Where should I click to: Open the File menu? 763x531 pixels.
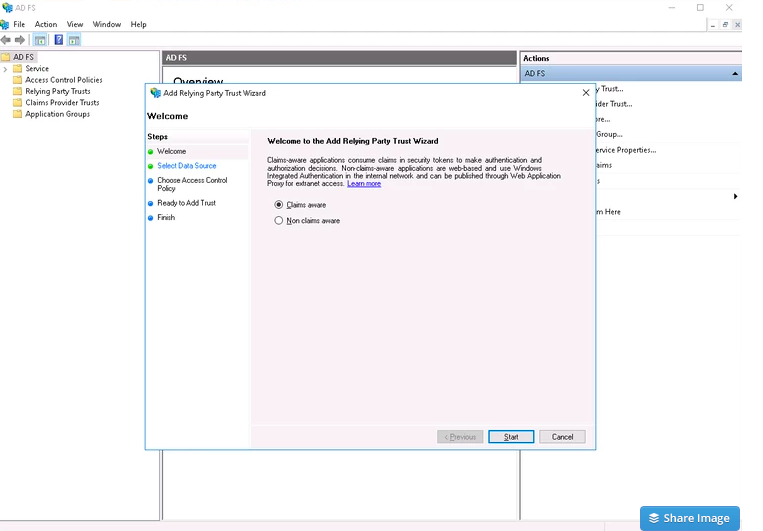click(19, 24)
